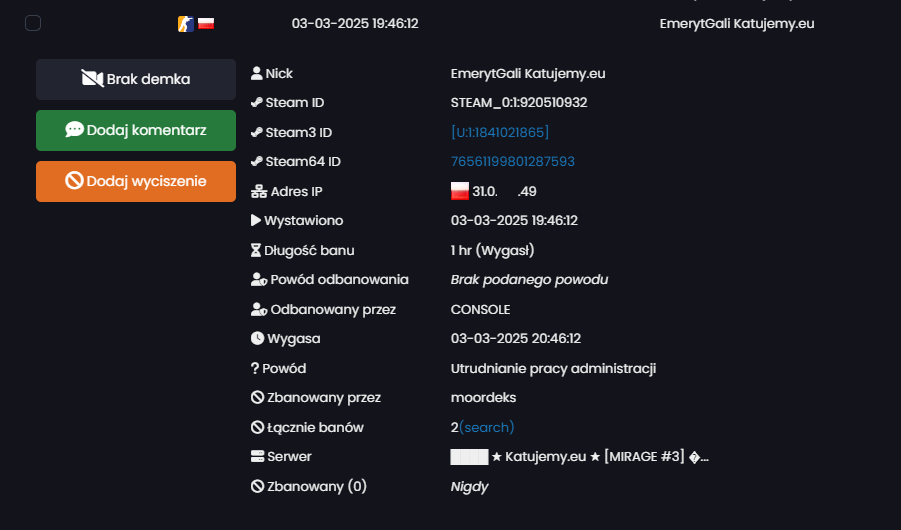The image size is (901, 530).
Task: Add a comment with Dodaj komentarz
Action: 136,130
